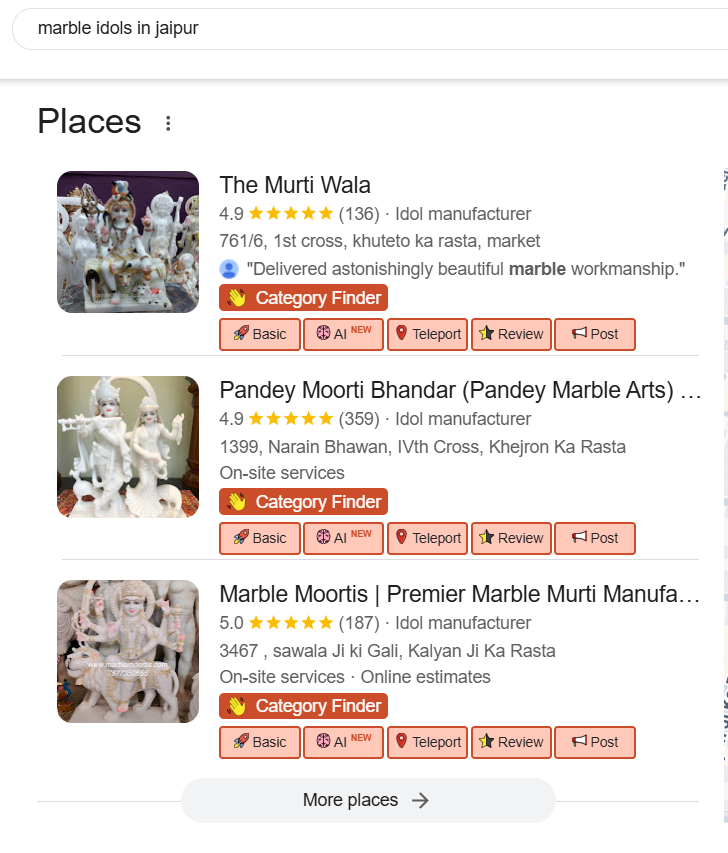View Marble Moortis goddess statue thumbnail
The width and height of the screenshot is (728, 853).
128,651
